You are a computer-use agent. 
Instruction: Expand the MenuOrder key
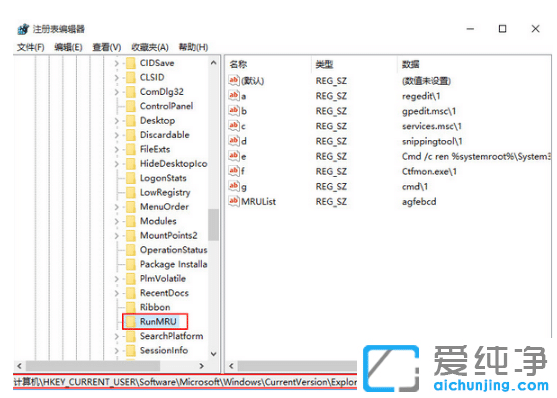[117, 207]
